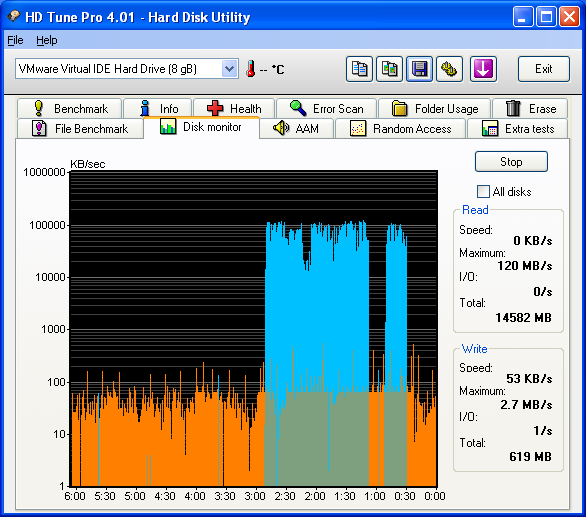Click the blue Info tab icon

click(145, 108)
